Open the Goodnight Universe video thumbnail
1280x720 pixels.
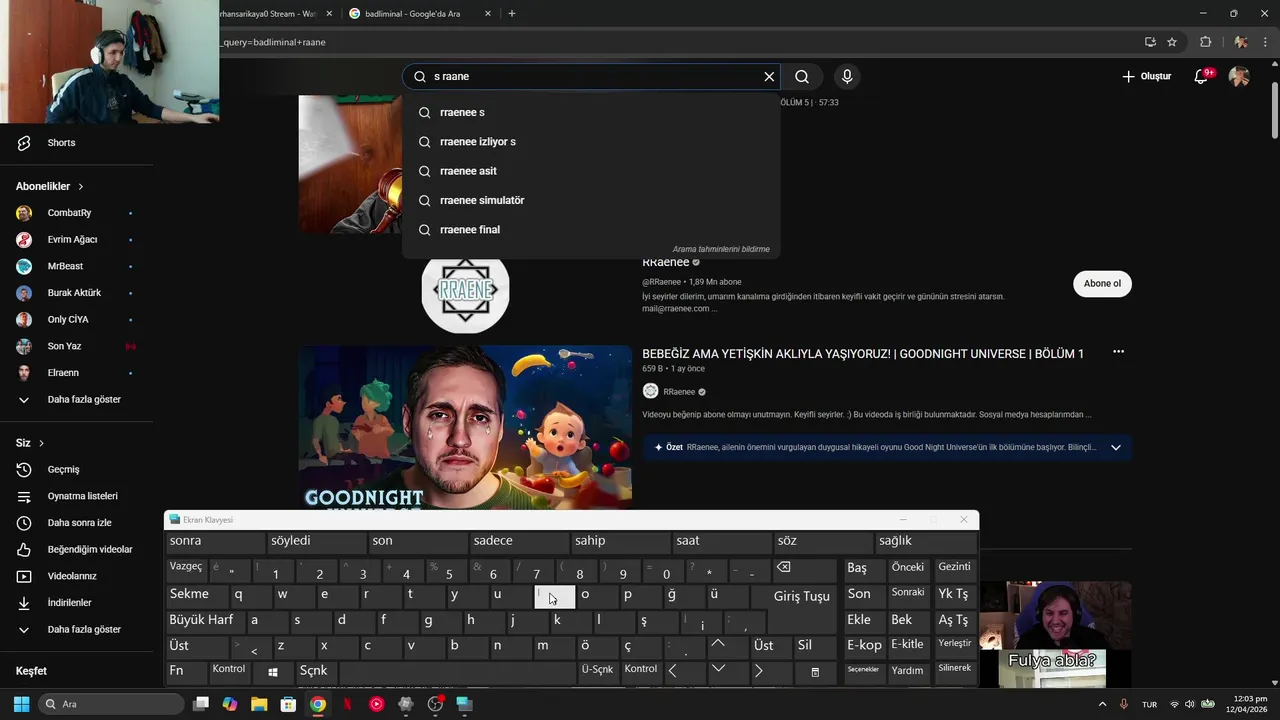pyautogui.click(x=465, y=428)
